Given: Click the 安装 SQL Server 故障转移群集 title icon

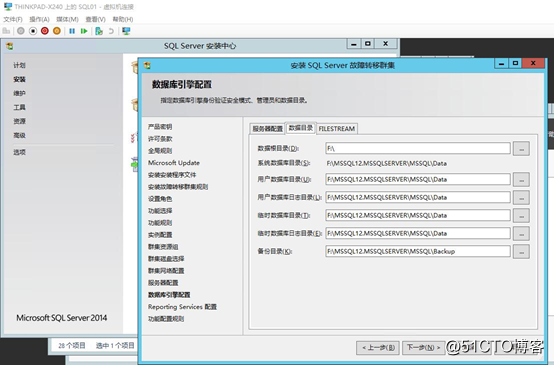Looking at the screenshot, I should pos(147,65).
